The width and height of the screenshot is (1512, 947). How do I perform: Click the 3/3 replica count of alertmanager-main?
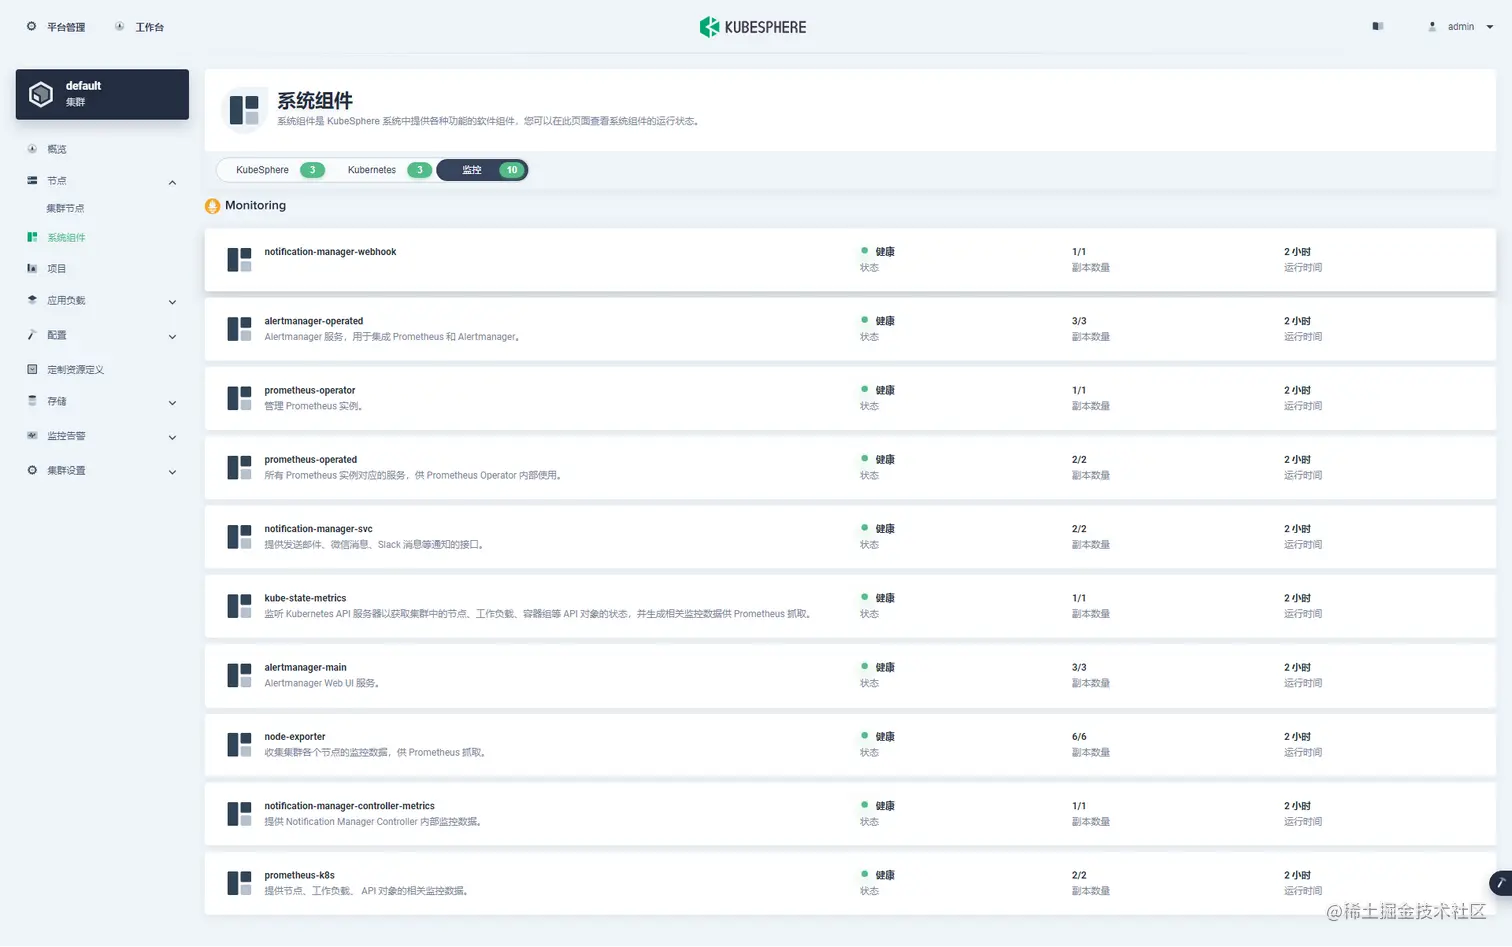(x=1079, y=667)
